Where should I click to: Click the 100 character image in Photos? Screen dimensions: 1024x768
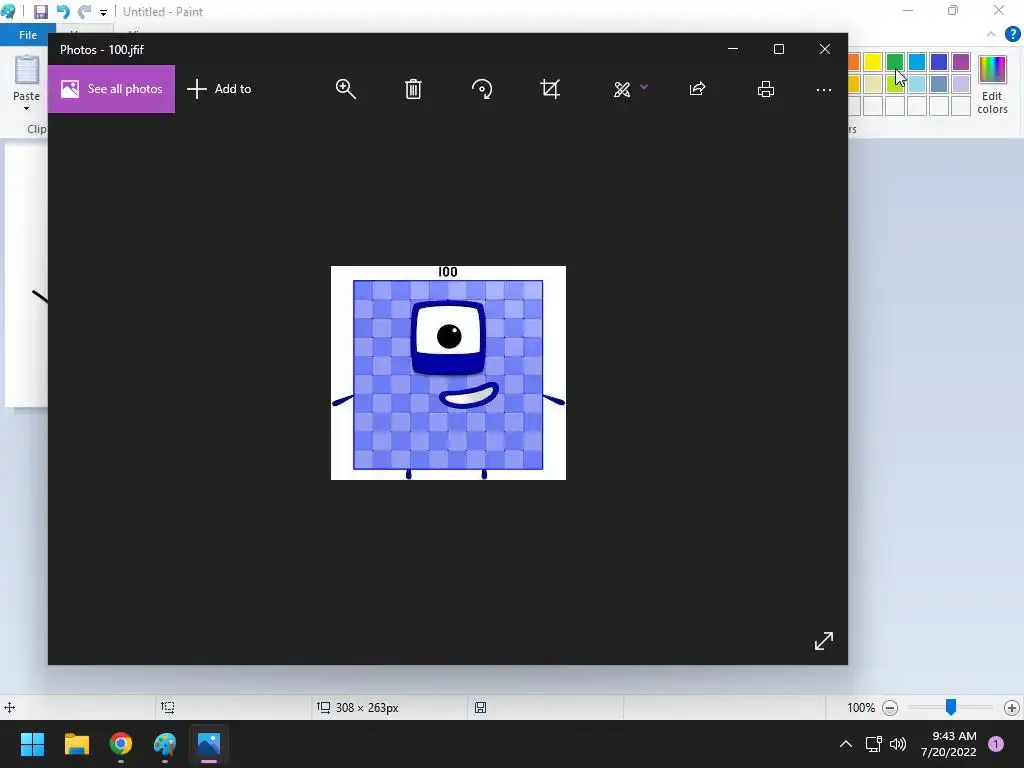click(x=448, y=373)
